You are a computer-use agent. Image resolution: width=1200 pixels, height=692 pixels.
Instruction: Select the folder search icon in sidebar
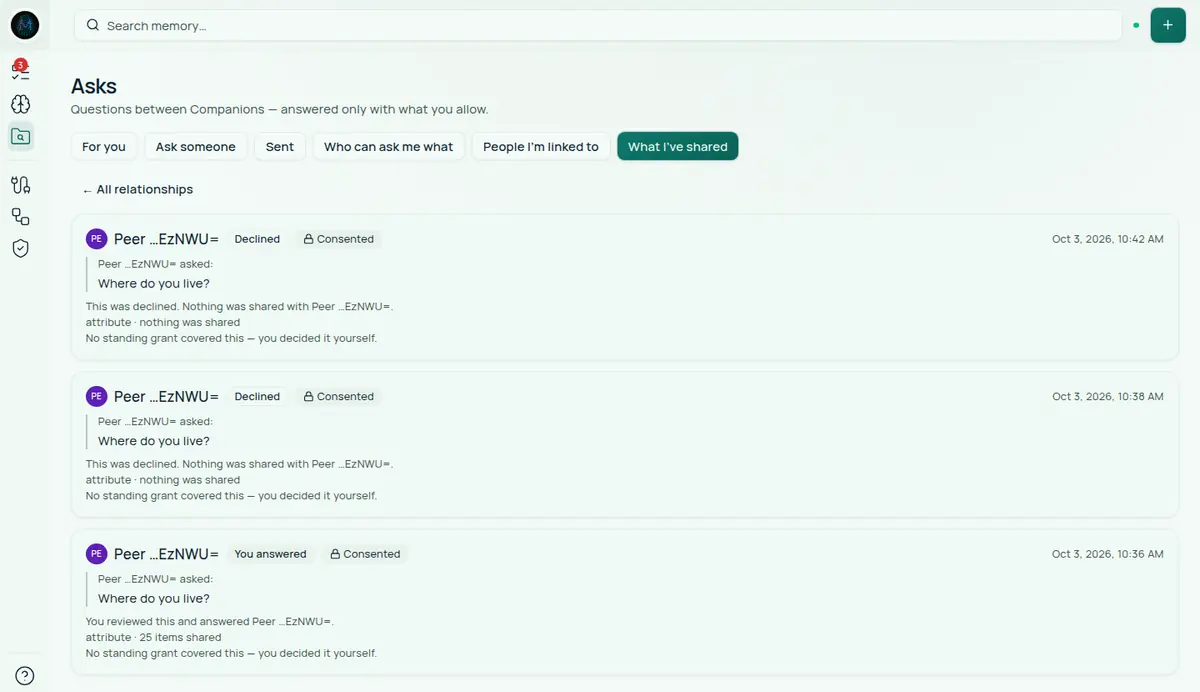pyautogui.click(x=20, y=137)
